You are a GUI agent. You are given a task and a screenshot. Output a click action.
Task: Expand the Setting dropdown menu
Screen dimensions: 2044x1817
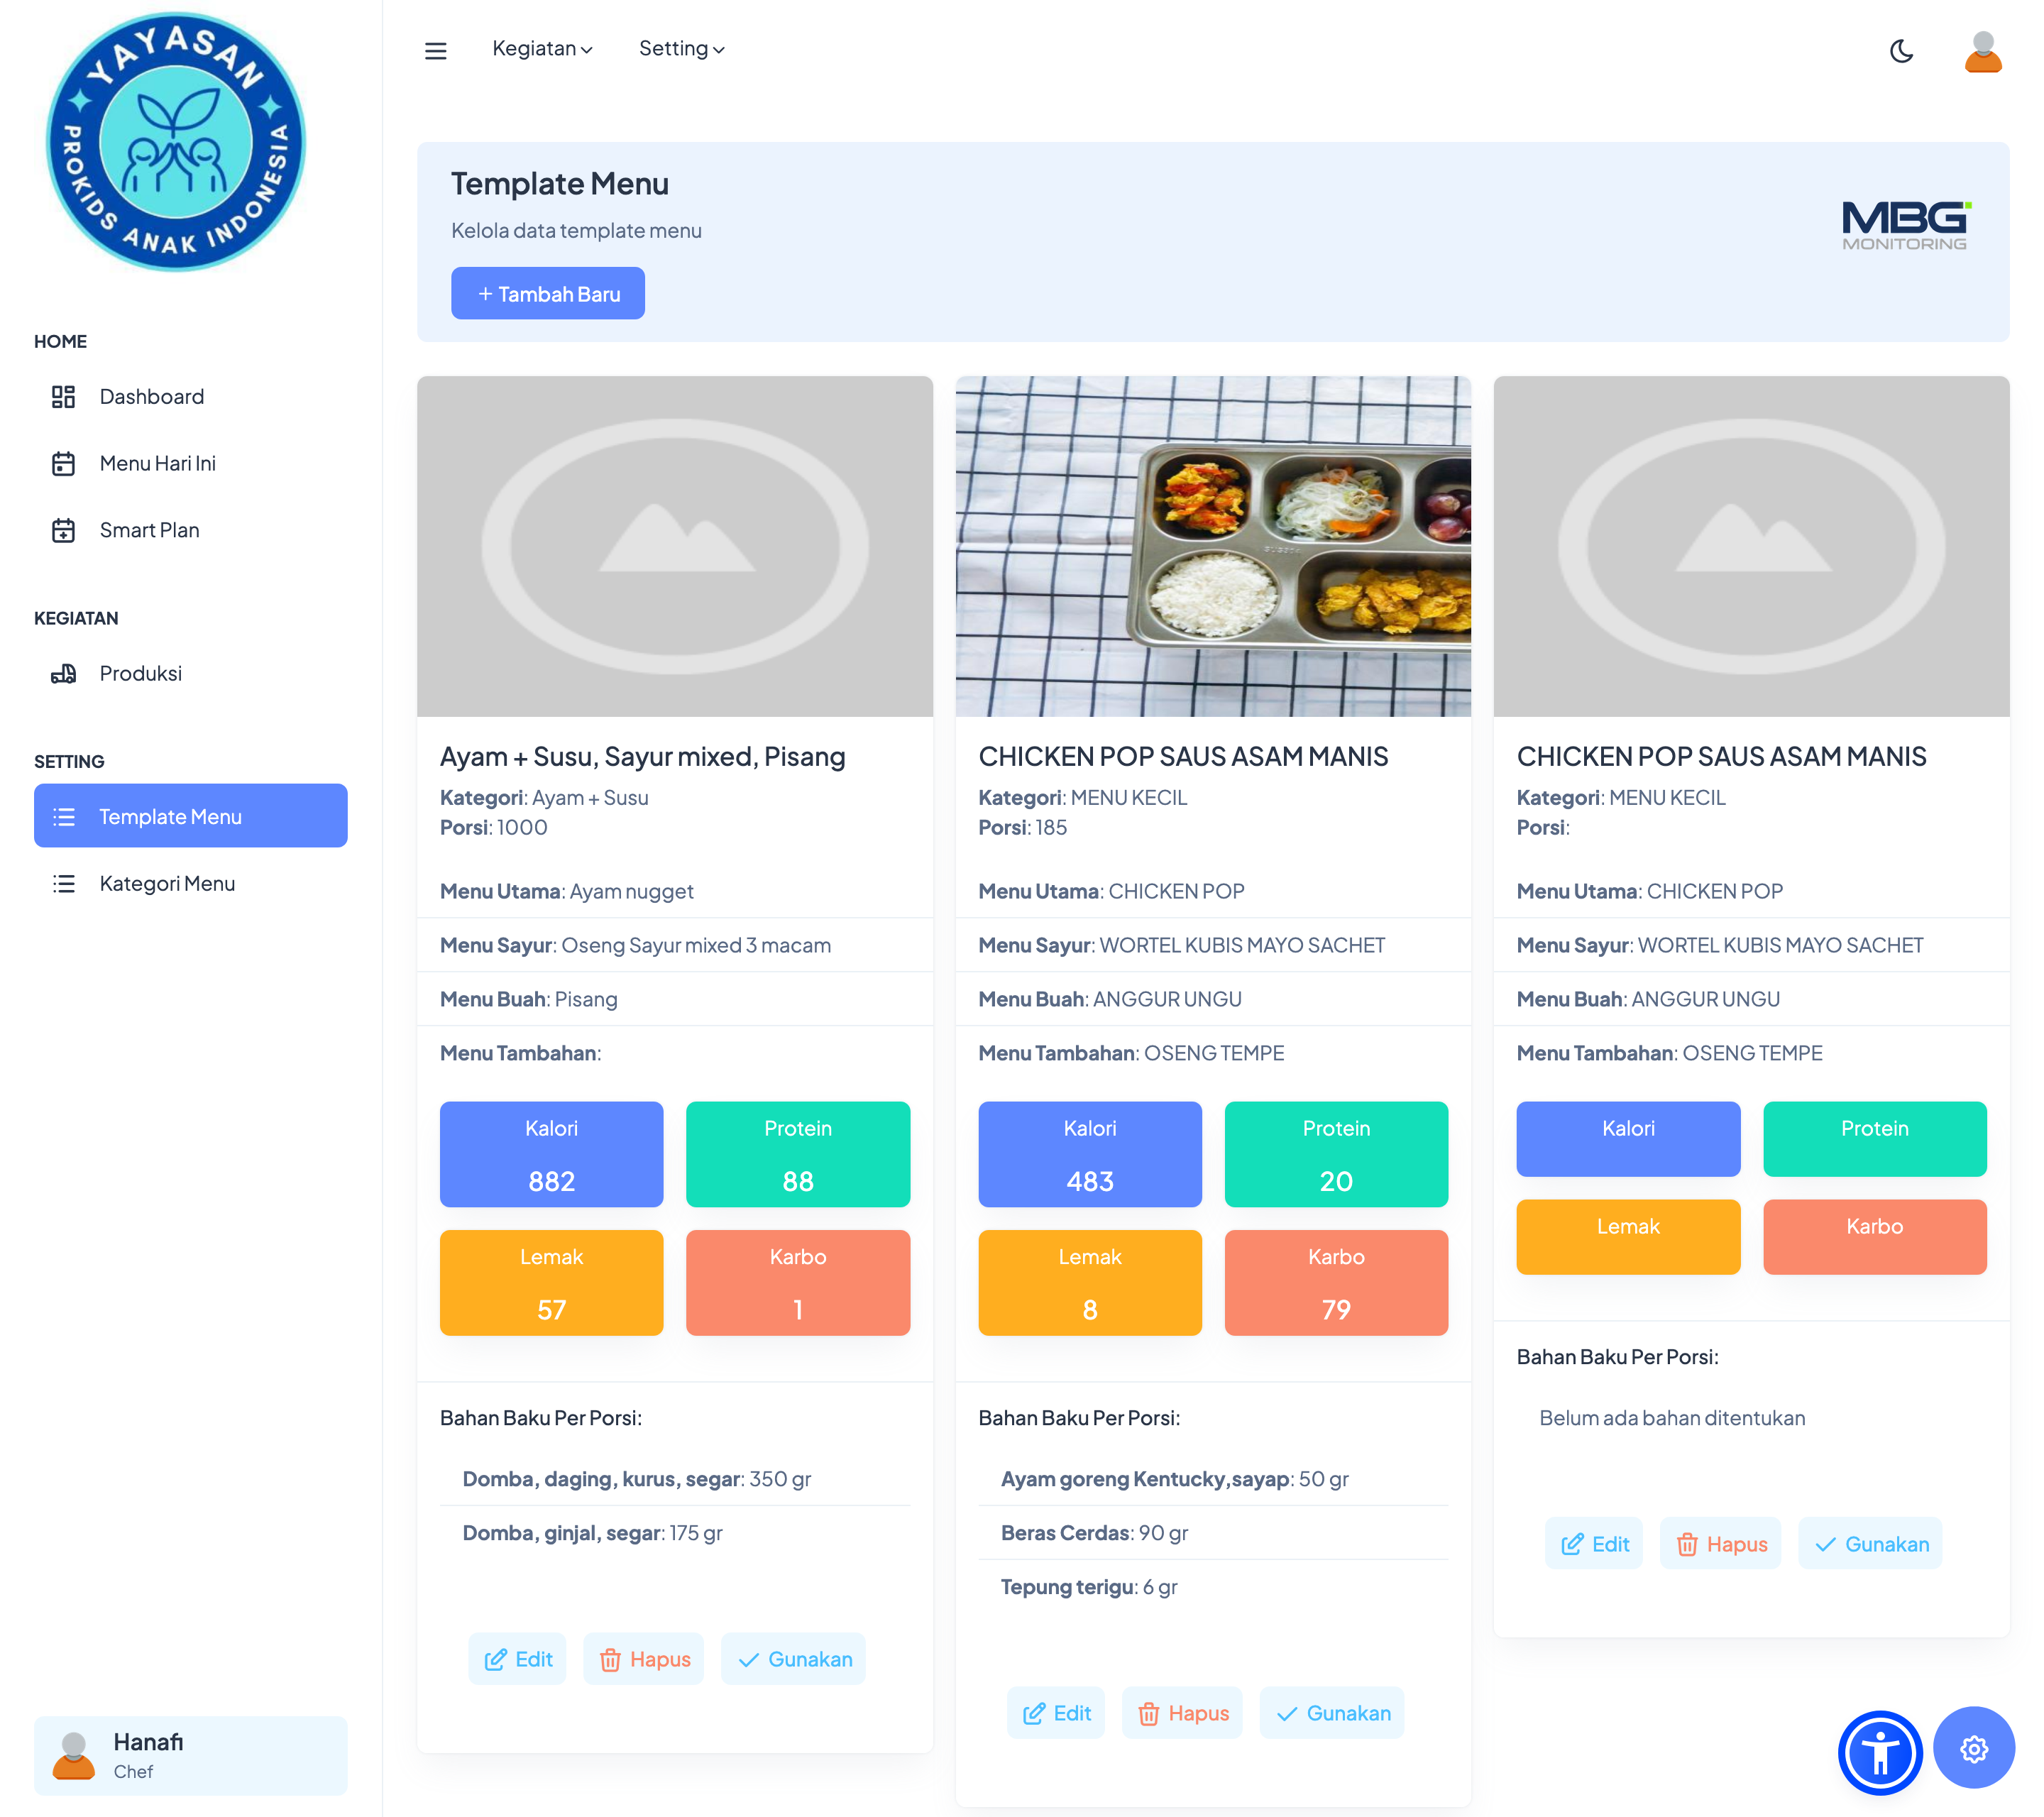click(x=681, y=48)
